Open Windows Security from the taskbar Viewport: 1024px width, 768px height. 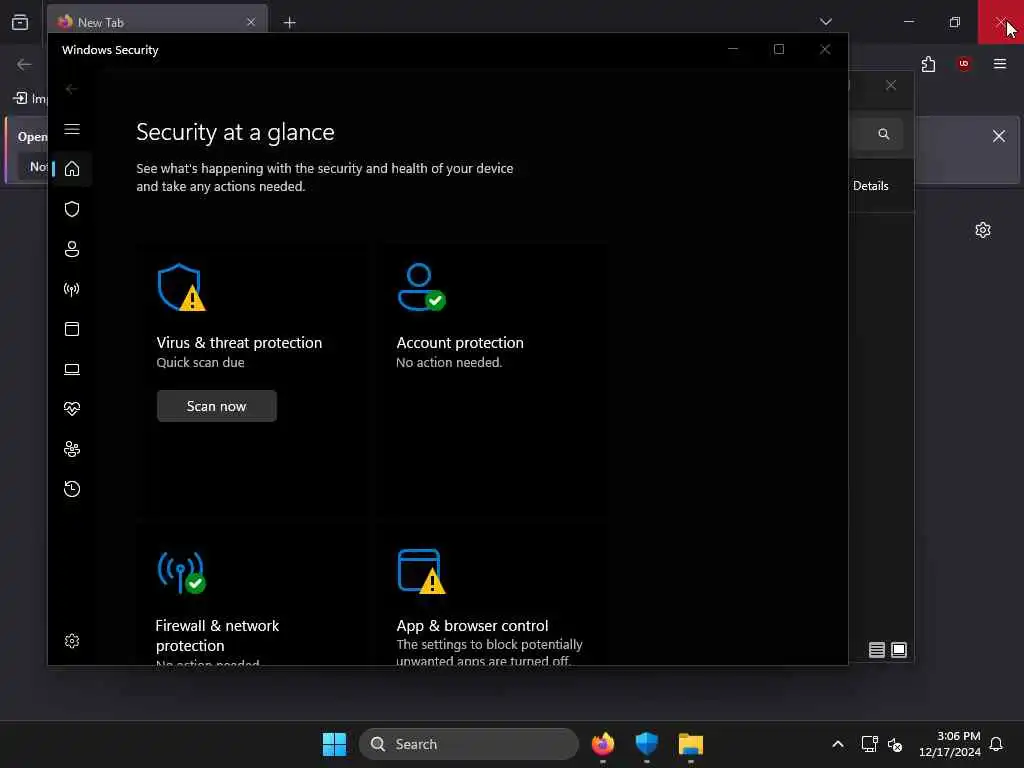[x=647, y=744]
